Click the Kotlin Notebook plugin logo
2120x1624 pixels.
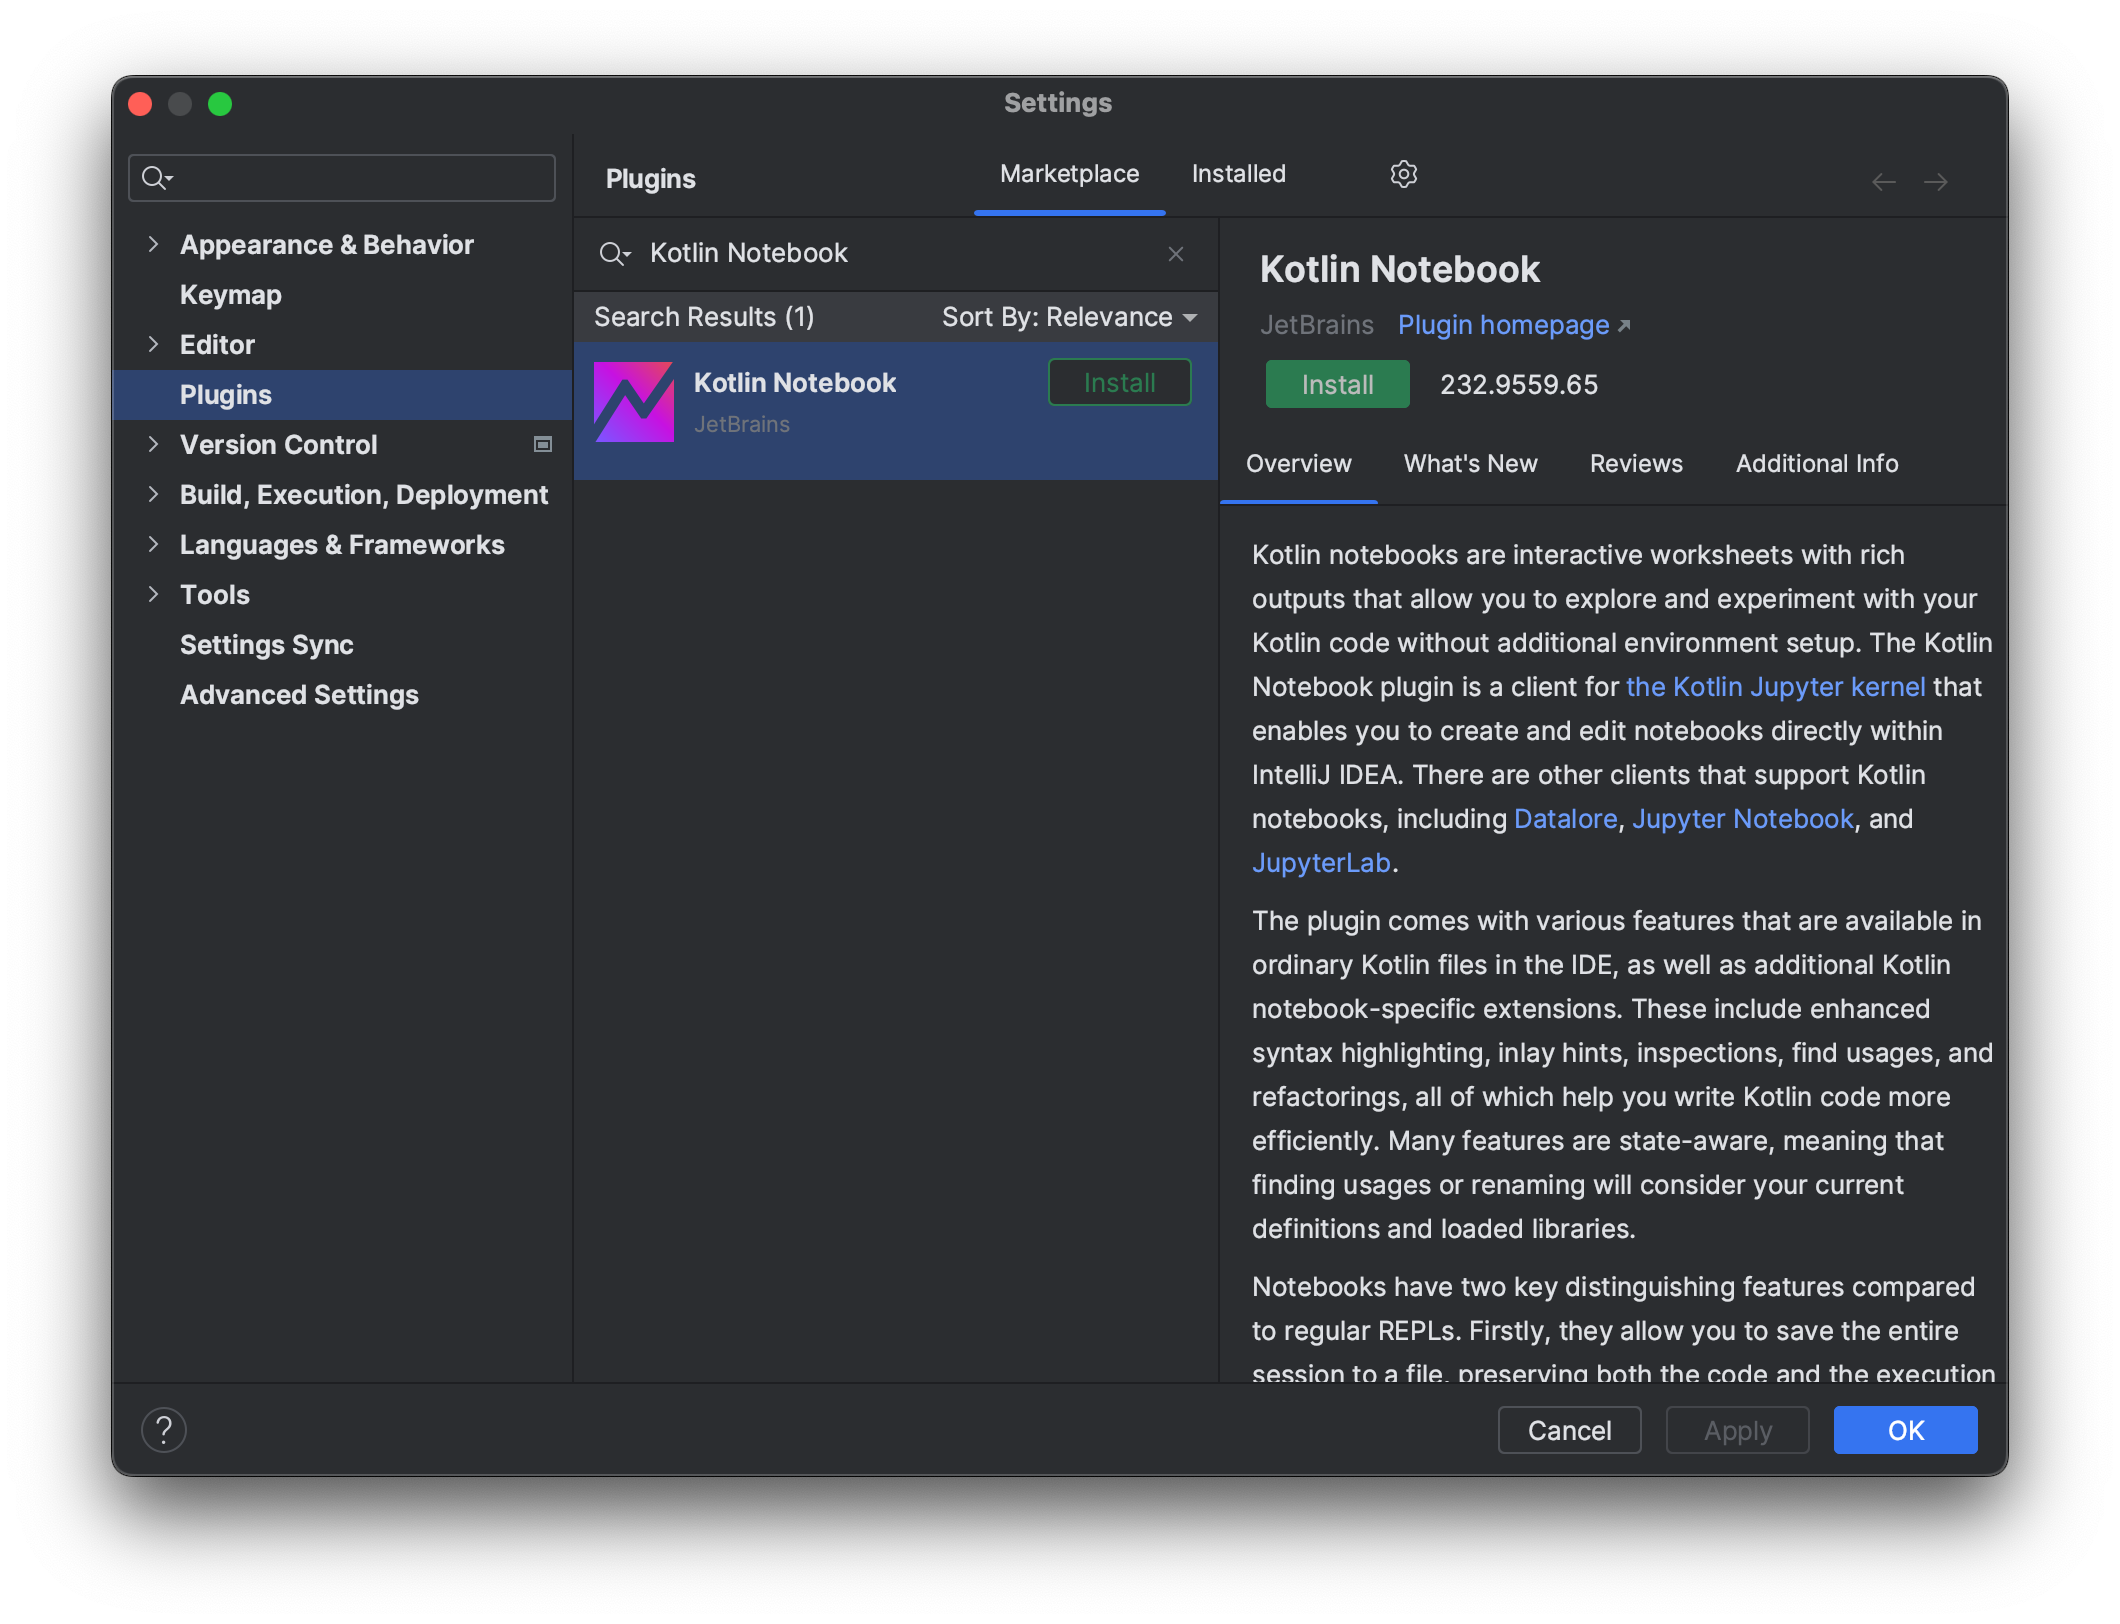pos(634,402)
